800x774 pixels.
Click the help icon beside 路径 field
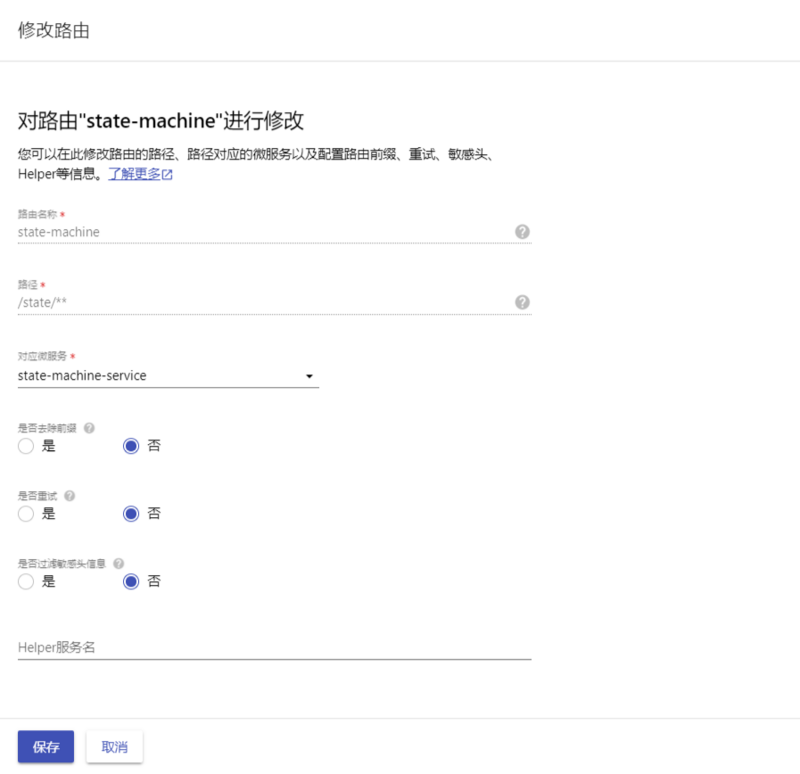coord(522,302)
